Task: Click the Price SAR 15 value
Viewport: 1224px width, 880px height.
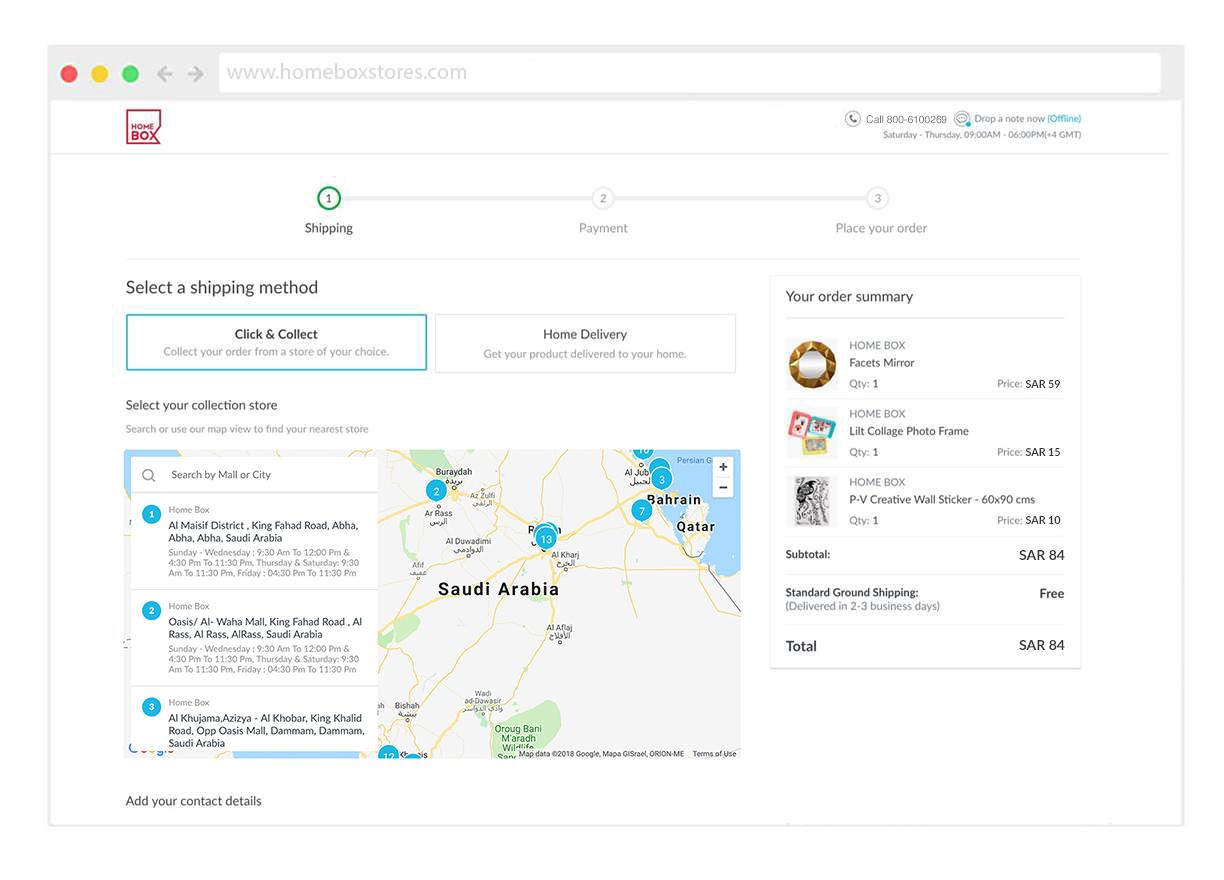Action: [1043, 452]
